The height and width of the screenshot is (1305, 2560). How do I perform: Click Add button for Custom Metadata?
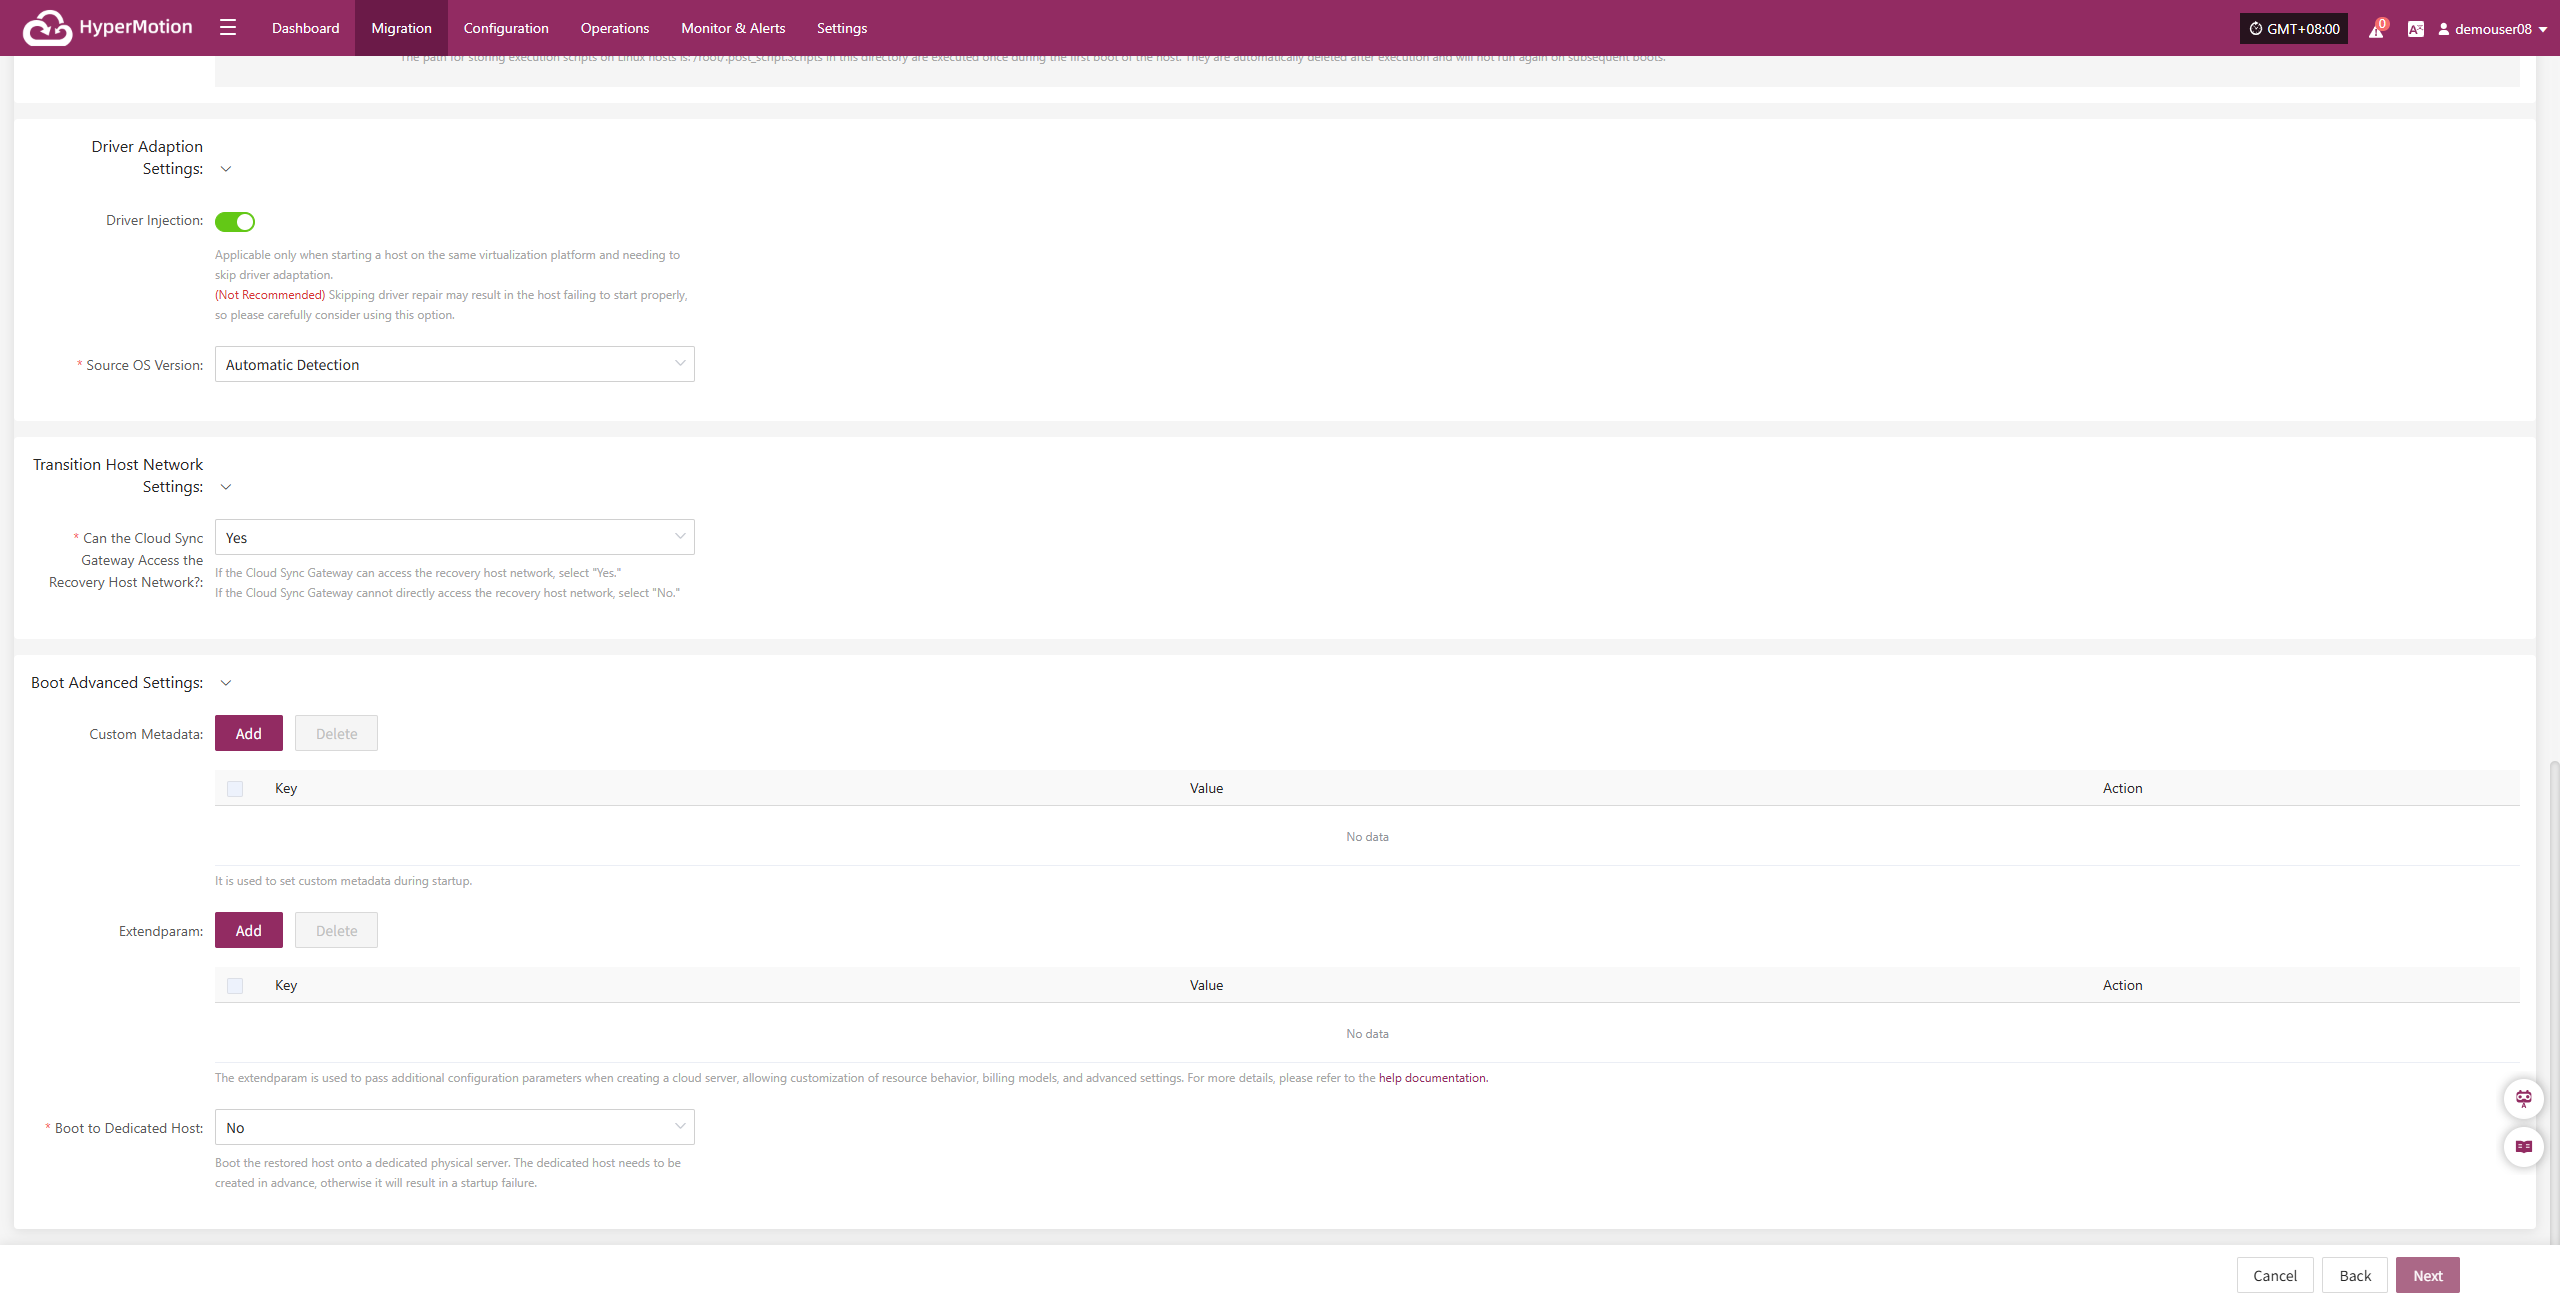(x=248, y=734)
